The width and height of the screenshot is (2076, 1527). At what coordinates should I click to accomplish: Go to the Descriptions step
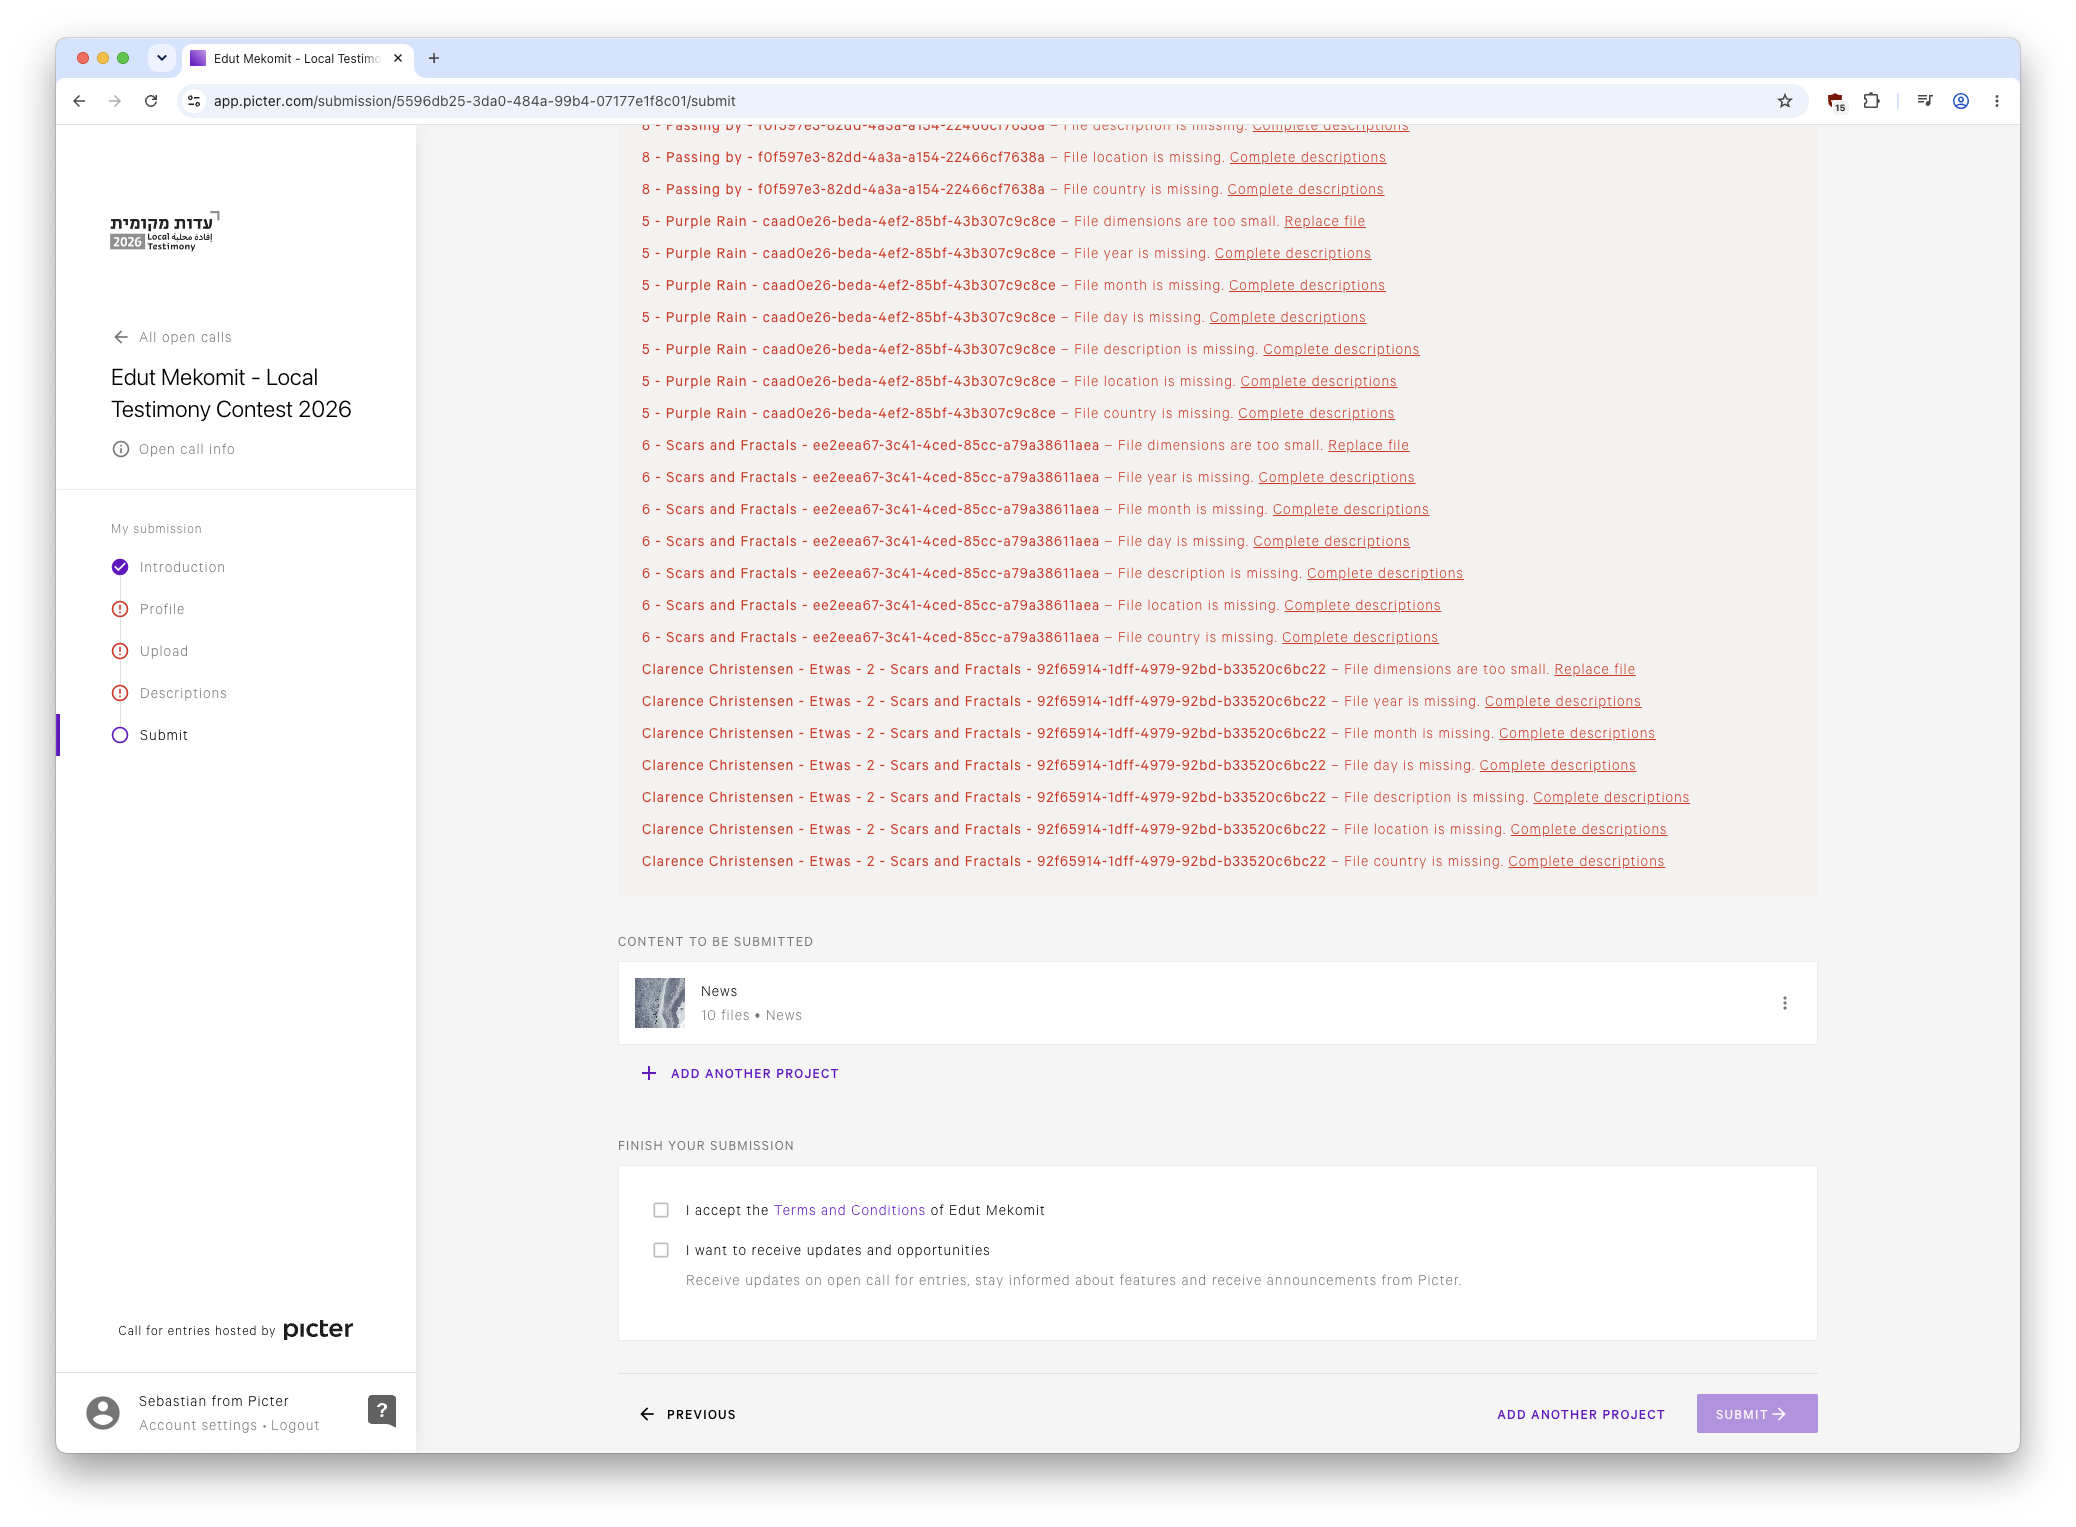(x=183, y=693)
